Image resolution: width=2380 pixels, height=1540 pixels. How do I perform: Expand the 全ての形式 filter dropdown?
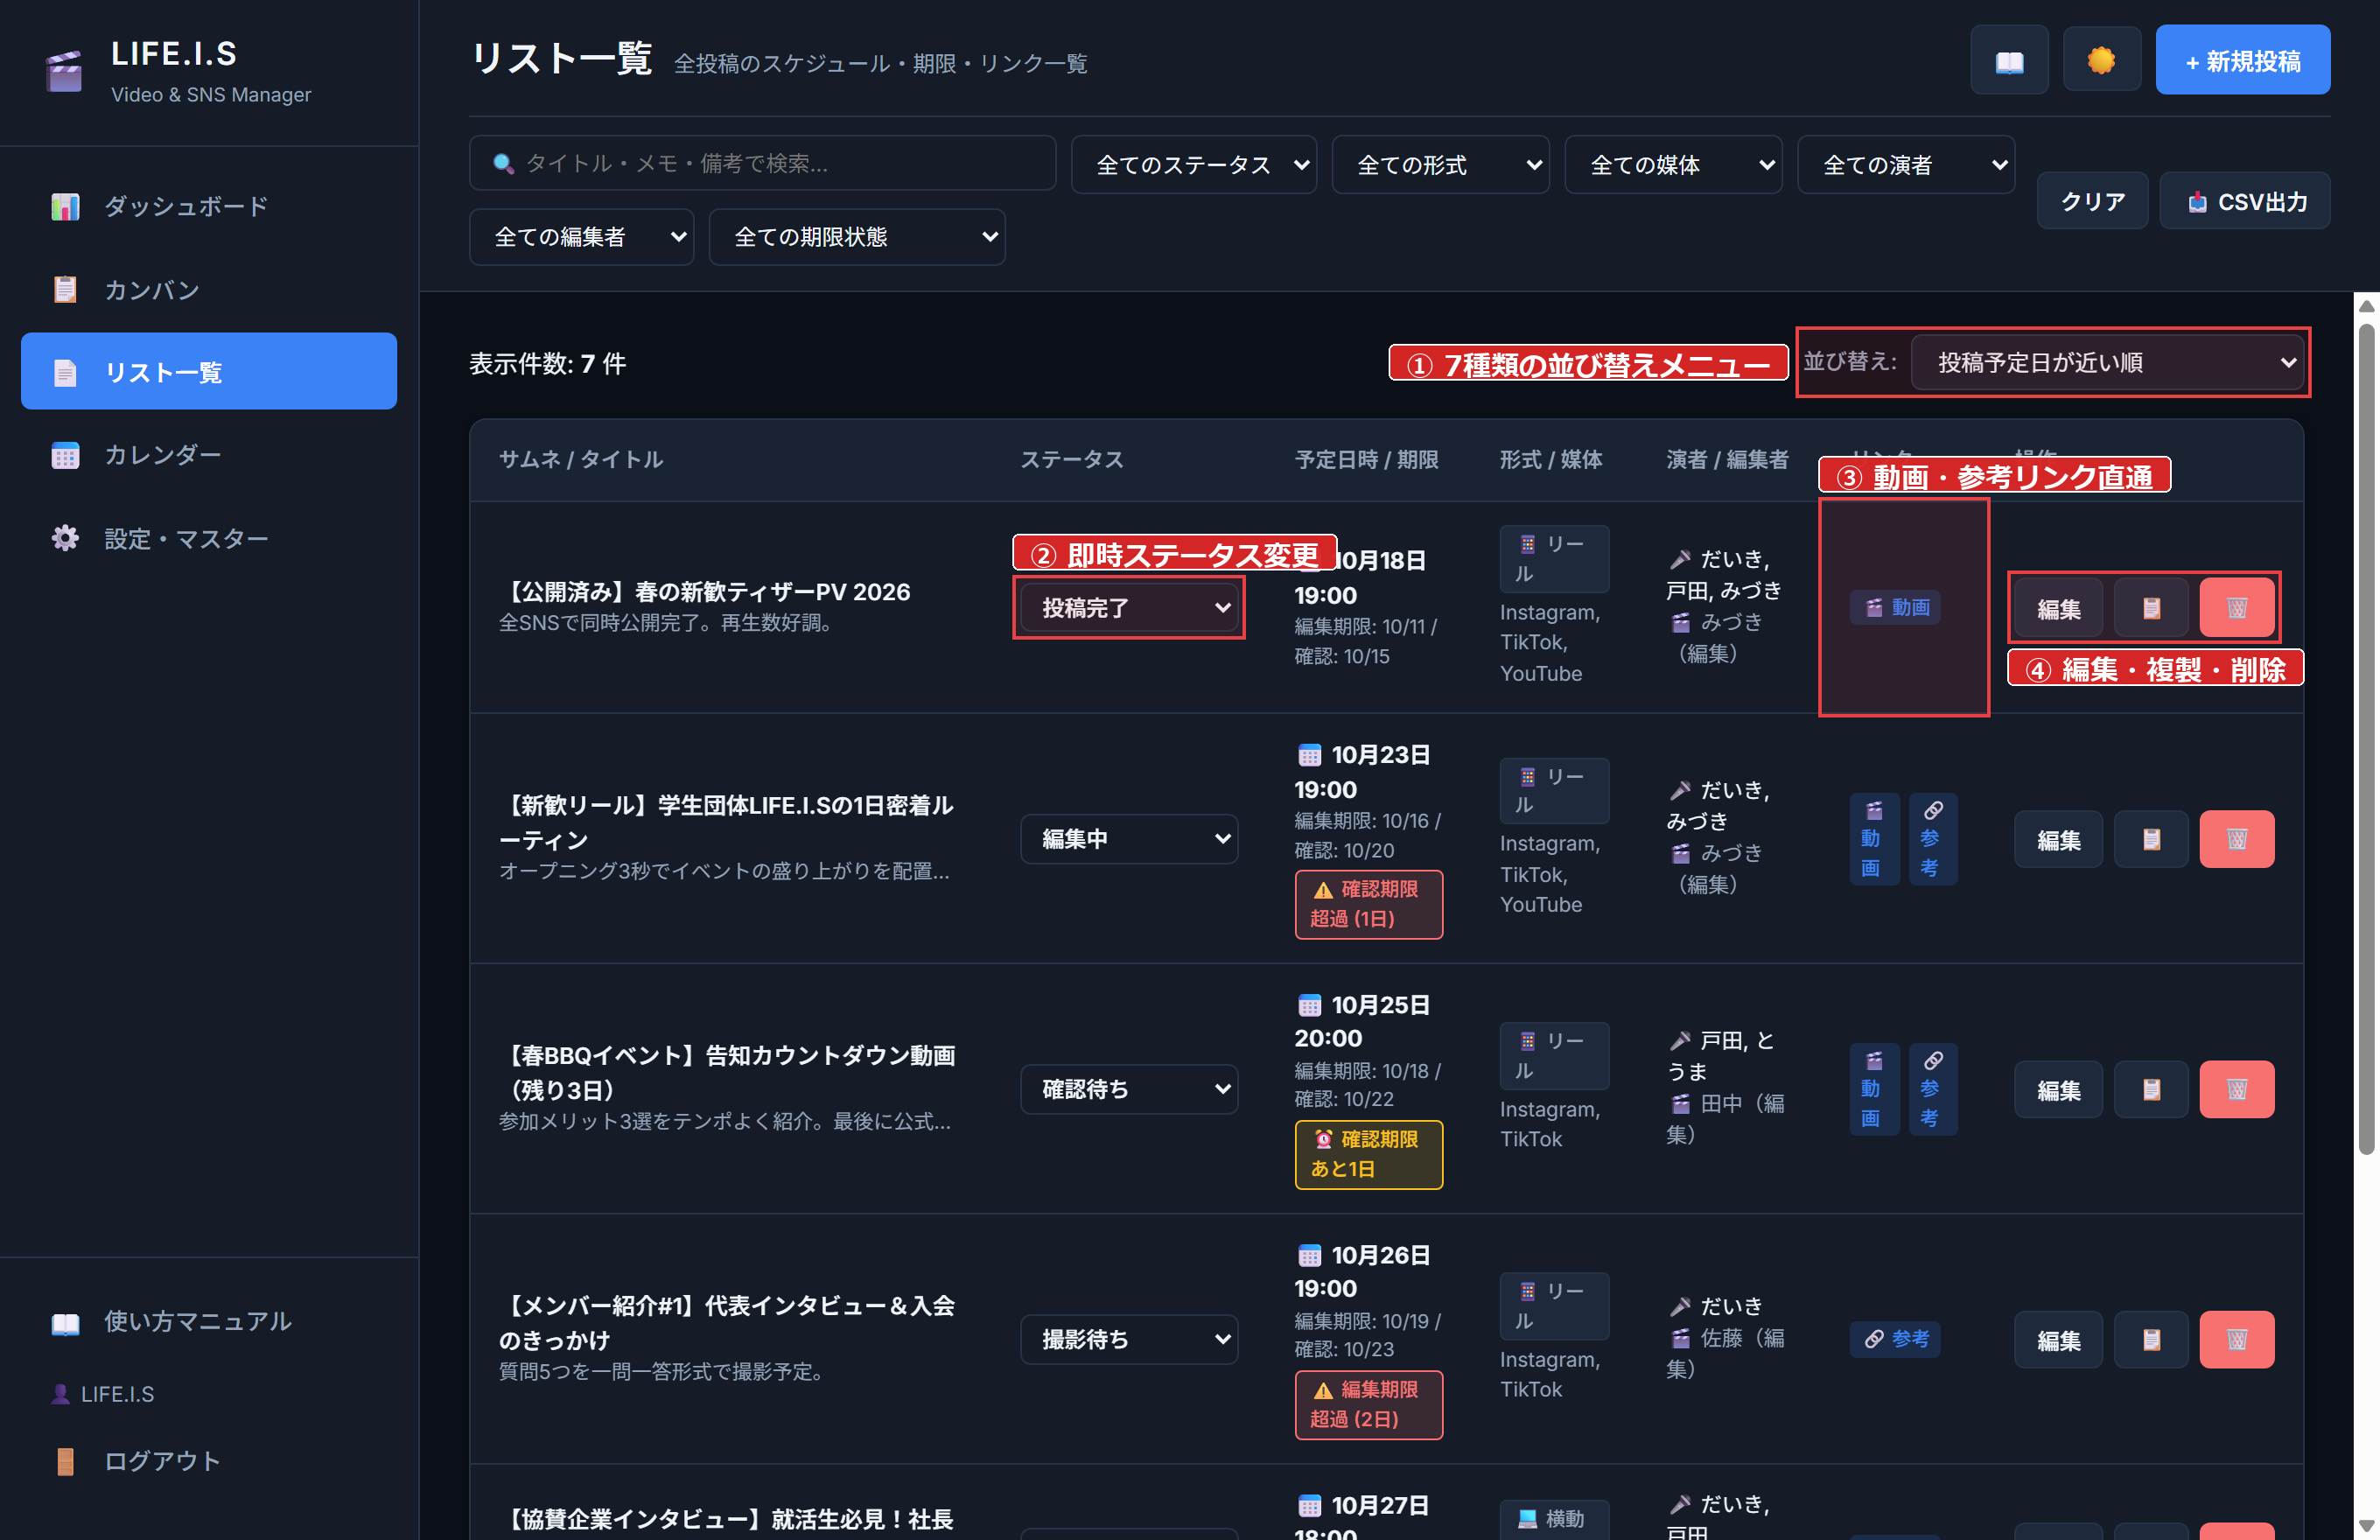click(1440, 164)
